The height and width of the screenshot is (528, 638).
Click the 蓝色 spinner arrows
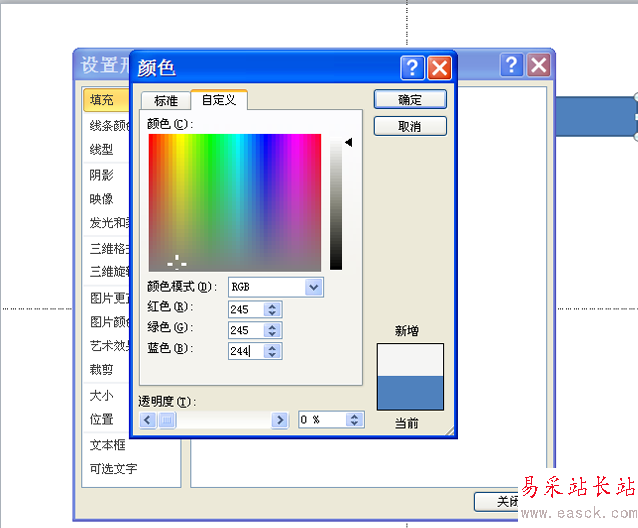click(272, 351)
